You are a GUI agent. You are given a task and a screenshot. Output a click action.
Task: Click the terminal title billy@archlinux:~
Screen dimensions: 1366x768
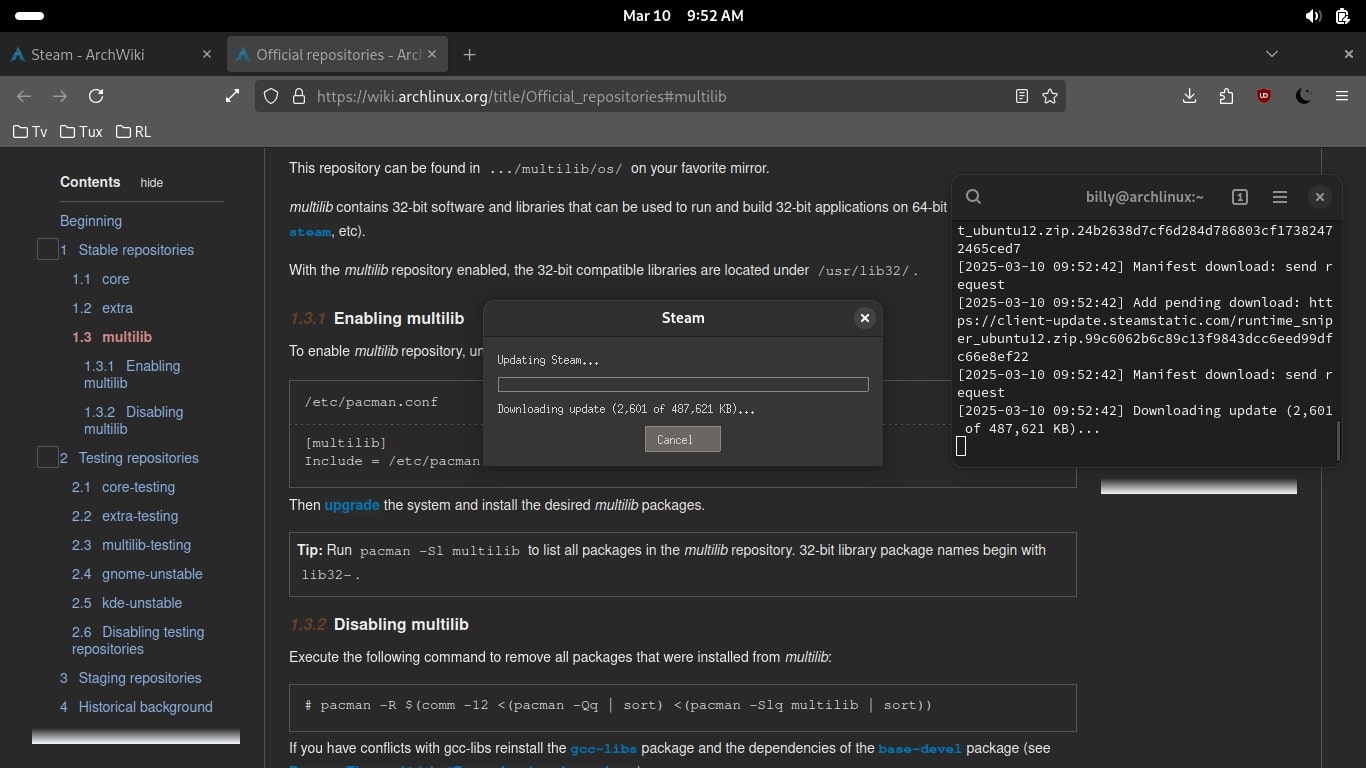[x=1145, y=197]
